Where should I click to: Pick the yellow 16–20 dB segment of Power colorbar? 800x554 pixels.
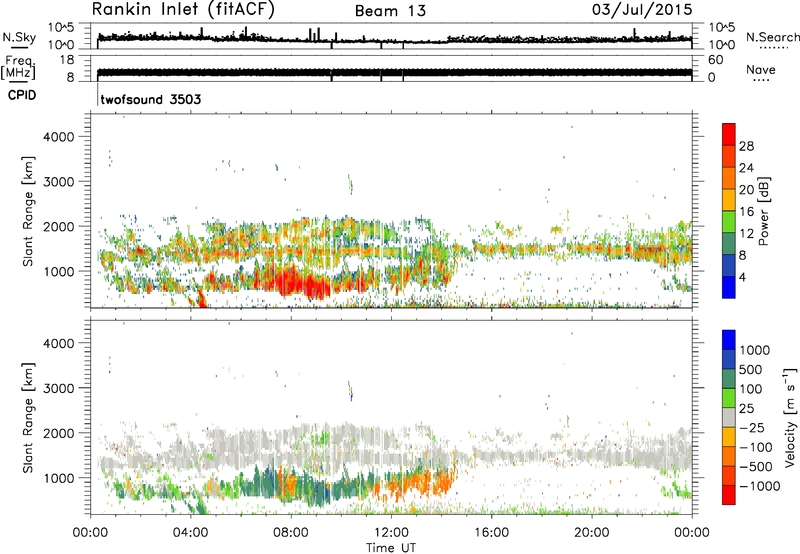(729, 200)
